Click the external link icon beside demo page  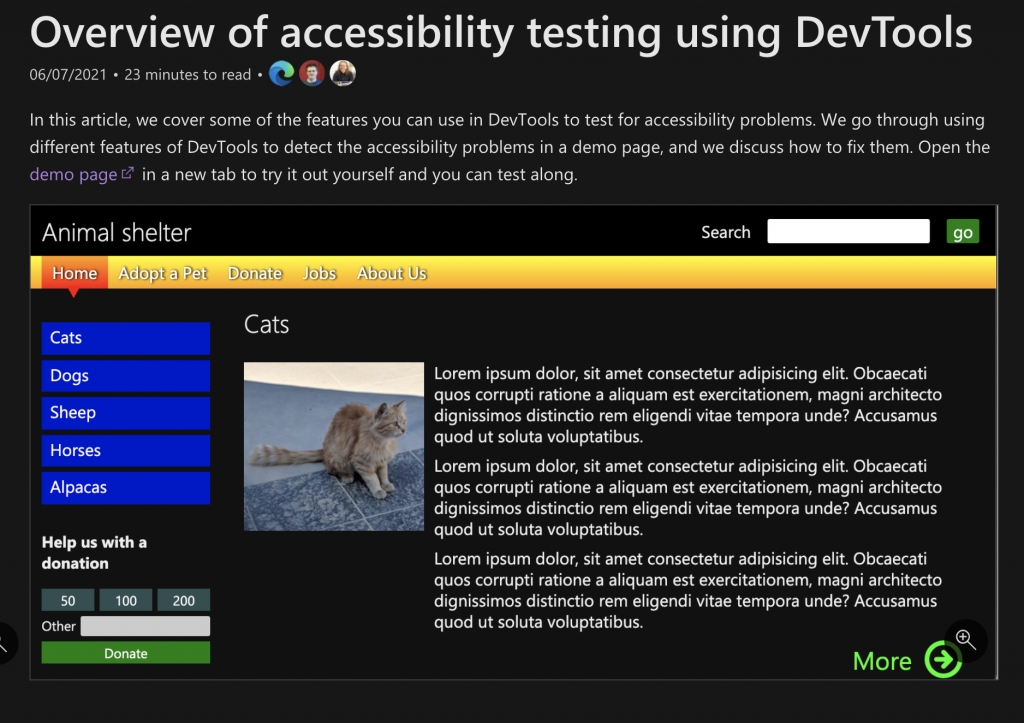[128, 173]
